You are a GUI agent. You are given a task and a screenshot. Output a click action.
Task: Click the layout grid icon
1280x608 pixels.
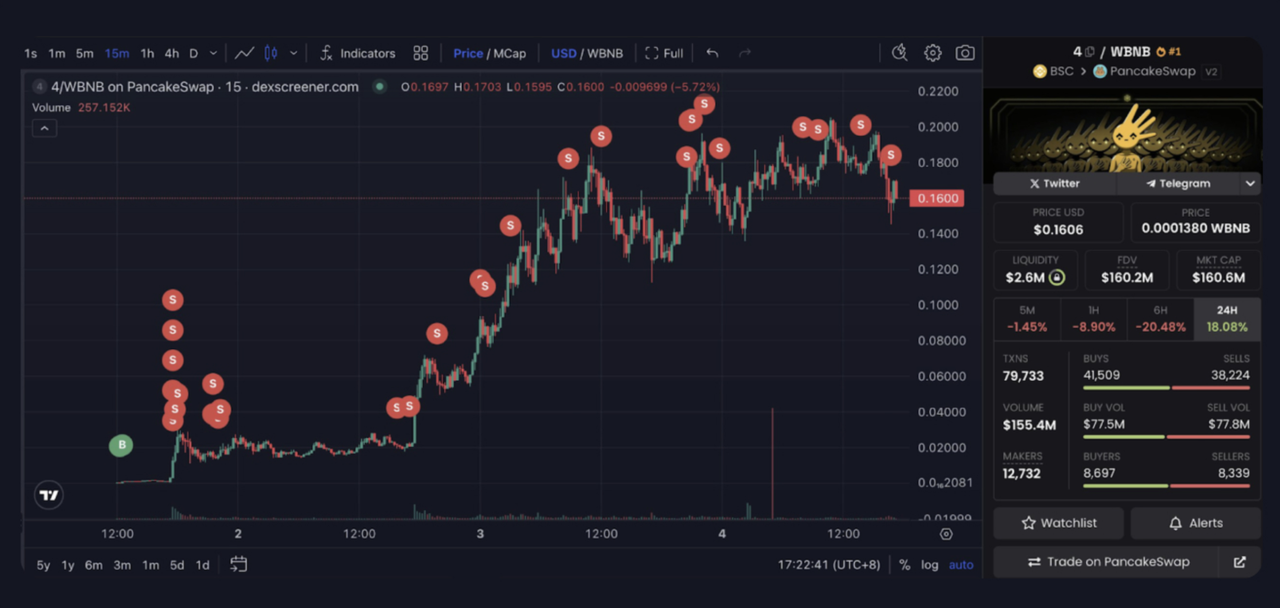[x=421, y=53]
